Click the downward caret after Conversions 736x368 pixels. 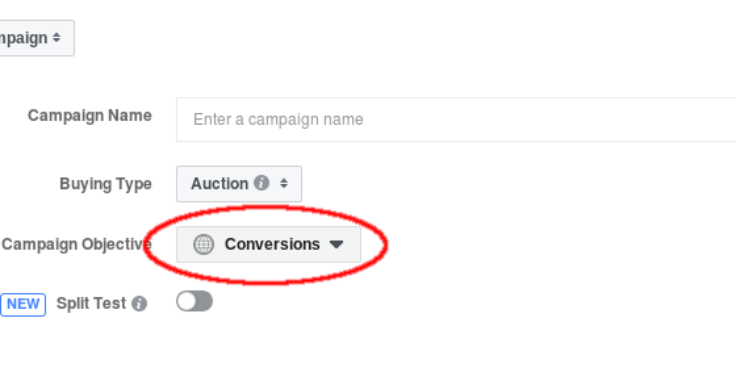point(337,244)
